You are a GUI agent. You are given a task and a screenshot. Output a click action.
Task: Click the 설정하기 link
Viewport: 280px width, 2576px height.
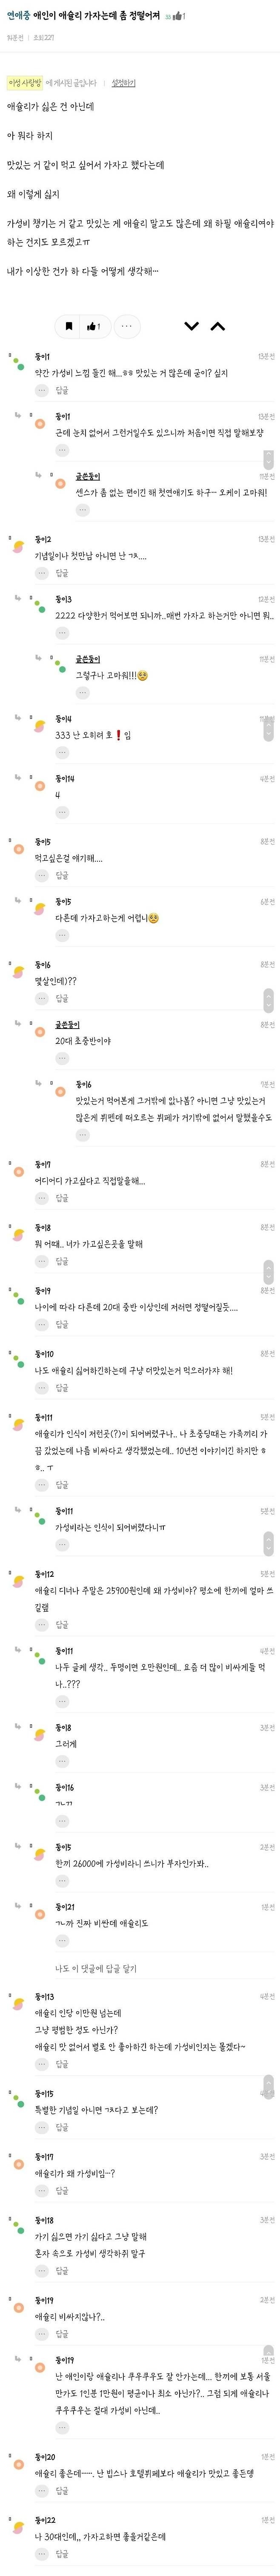[124, 82]
